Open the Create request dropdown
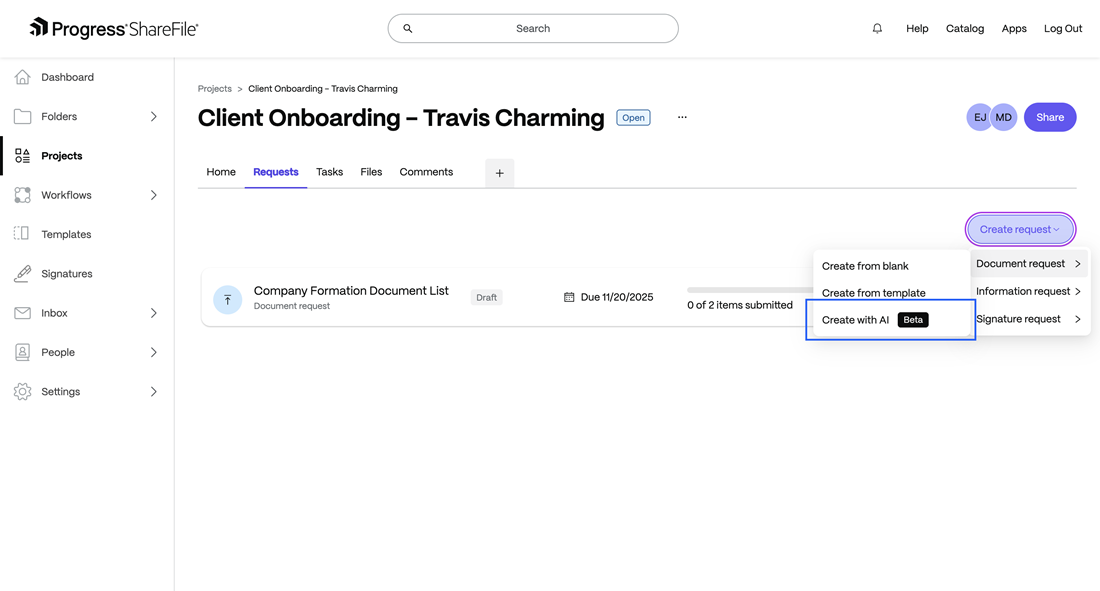The height and width of the screenshot is (591, 1100). pyautogui.click(x=1020, y=229)
